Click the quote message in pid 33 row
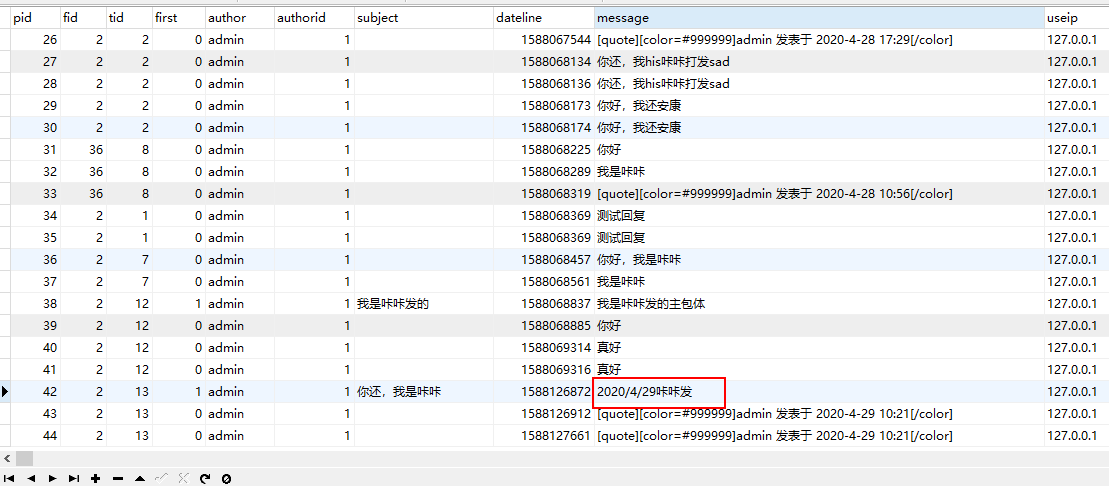Screen dimensions: 1109x486 click(819, 194)
